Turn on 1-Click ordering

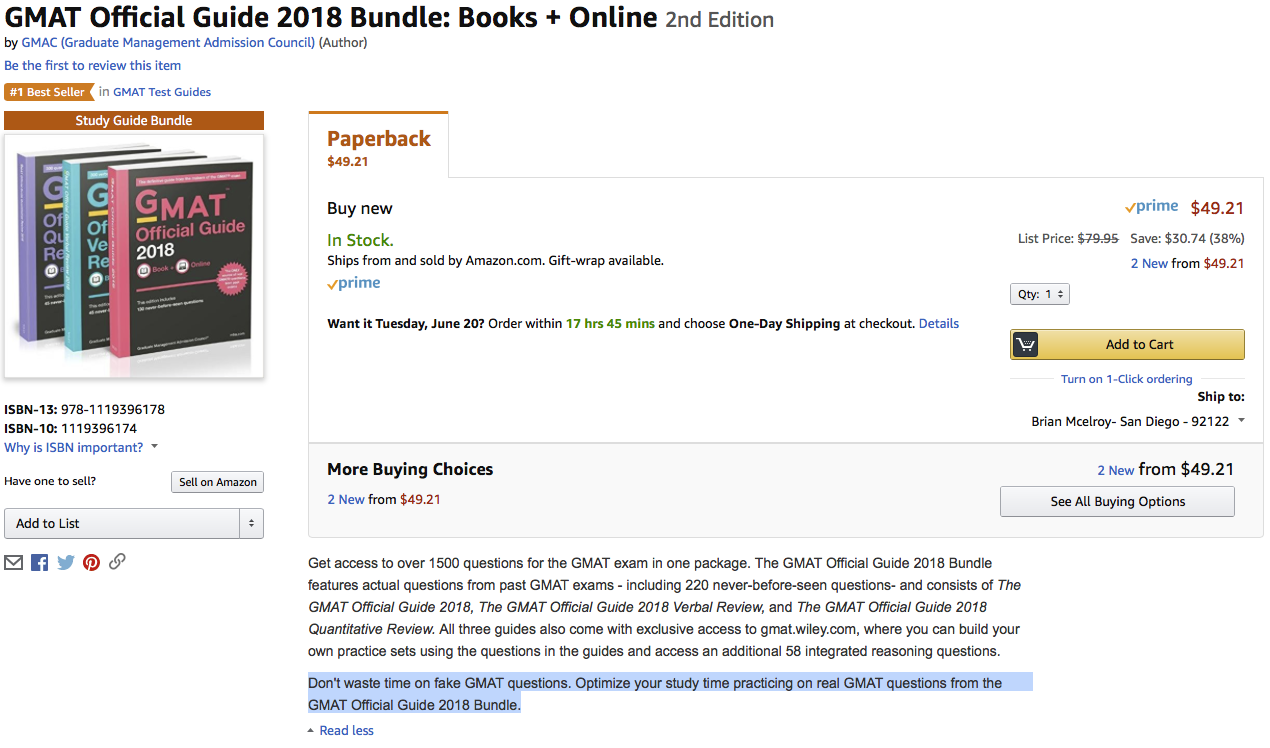pyautogui.click(x=1126, y=379)
